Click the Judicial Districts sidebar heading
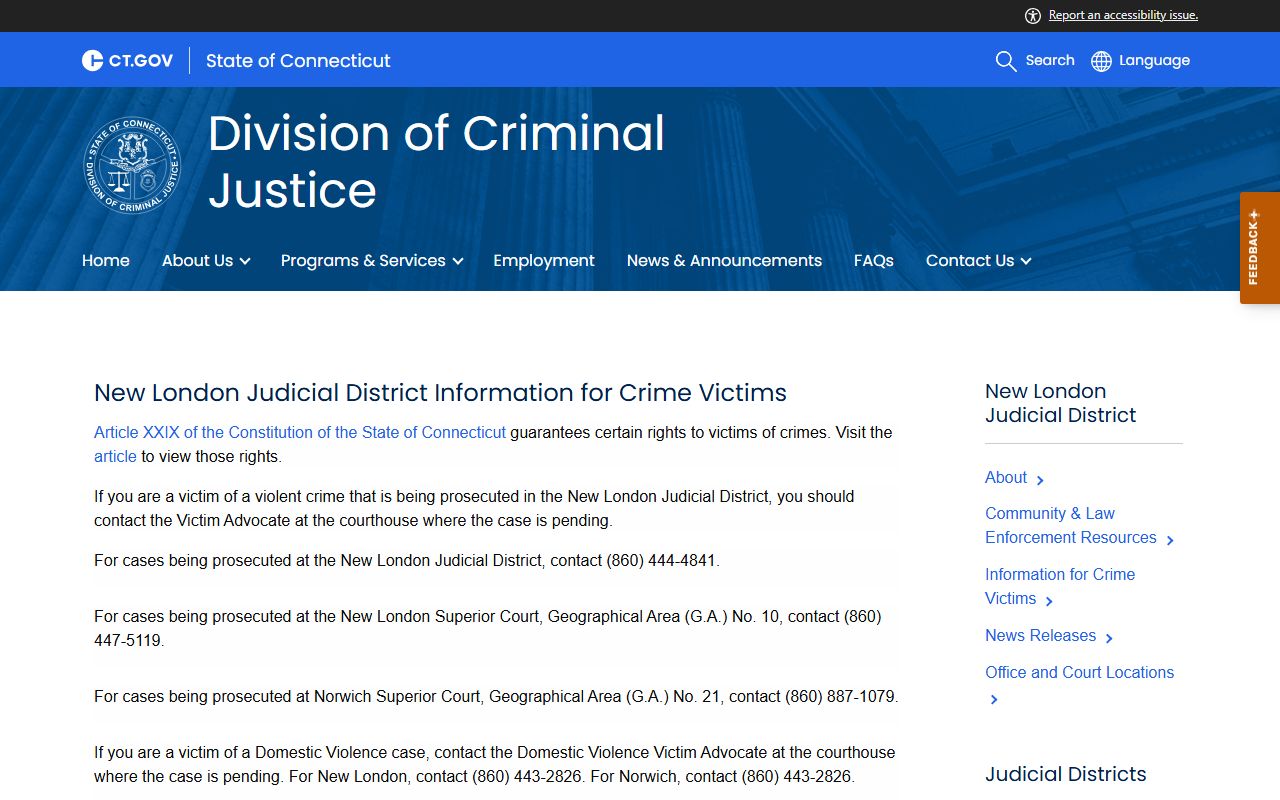 pos(1066,774)
